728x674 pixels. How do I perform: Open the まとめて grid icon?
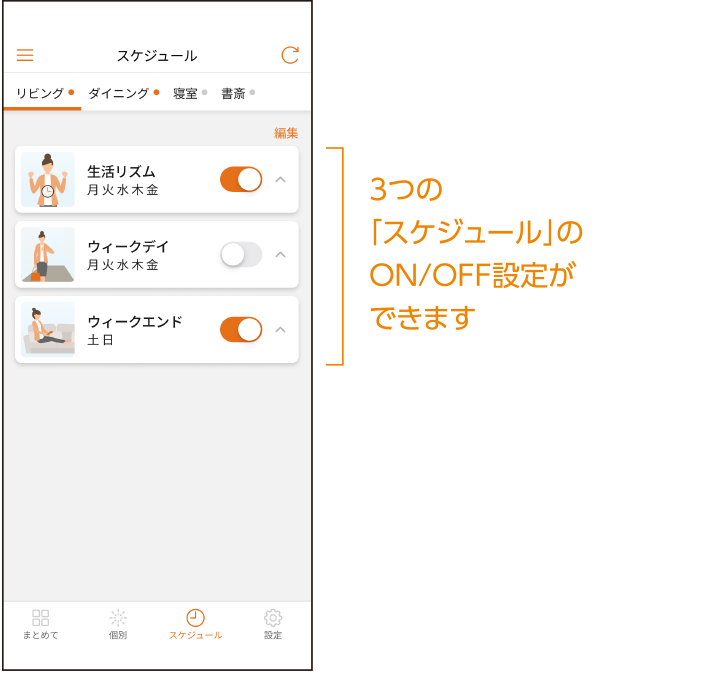[x=40, y=618]
